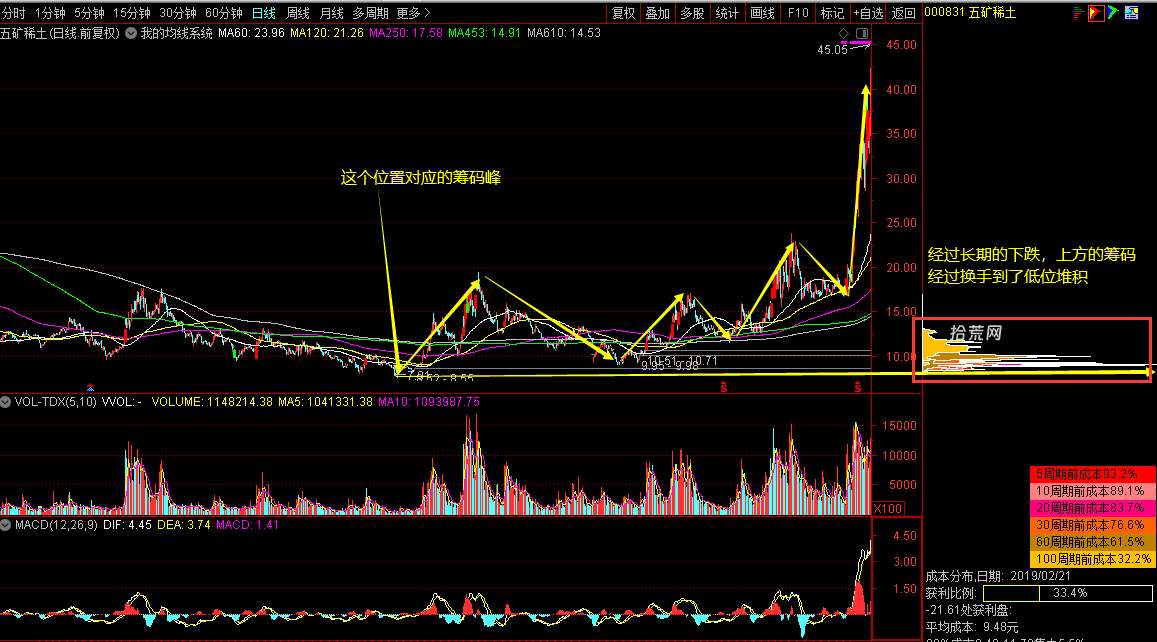Viewport: 1157px width, 642px height.
Task: Click the DEA: 3.74 value
Action: click(184, 525)
